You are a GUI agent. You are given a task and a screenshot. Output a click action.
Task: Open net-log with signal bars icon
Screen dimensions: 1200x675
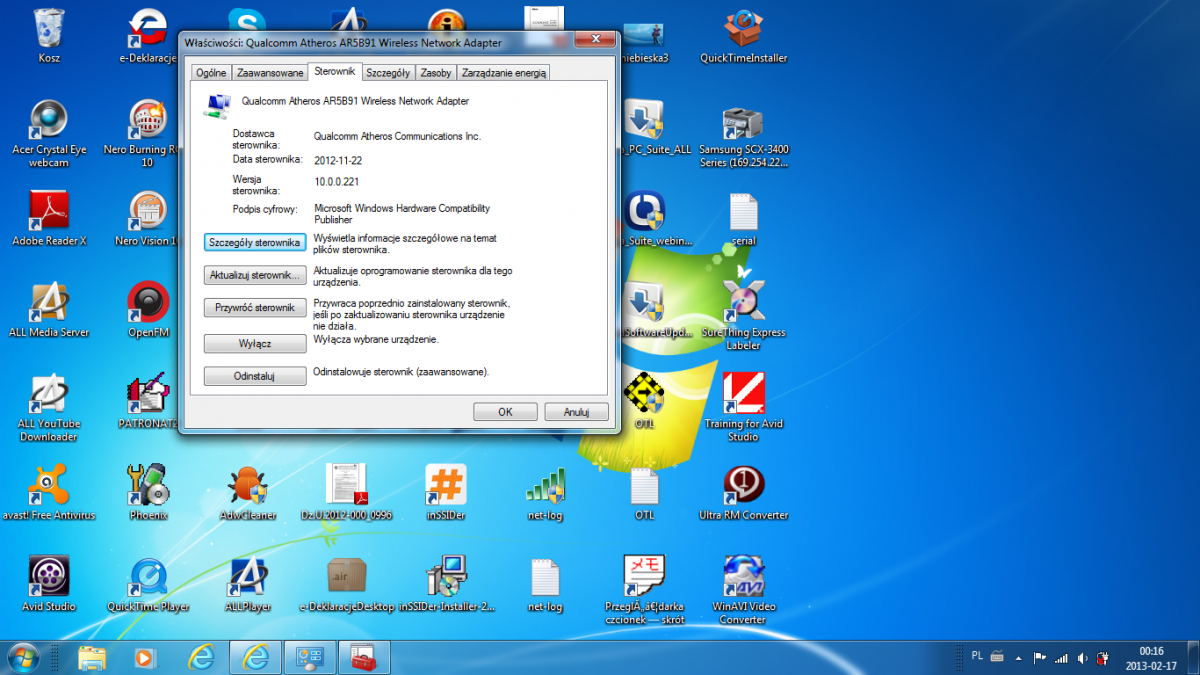pyautogui.click(x=545, y=491)
